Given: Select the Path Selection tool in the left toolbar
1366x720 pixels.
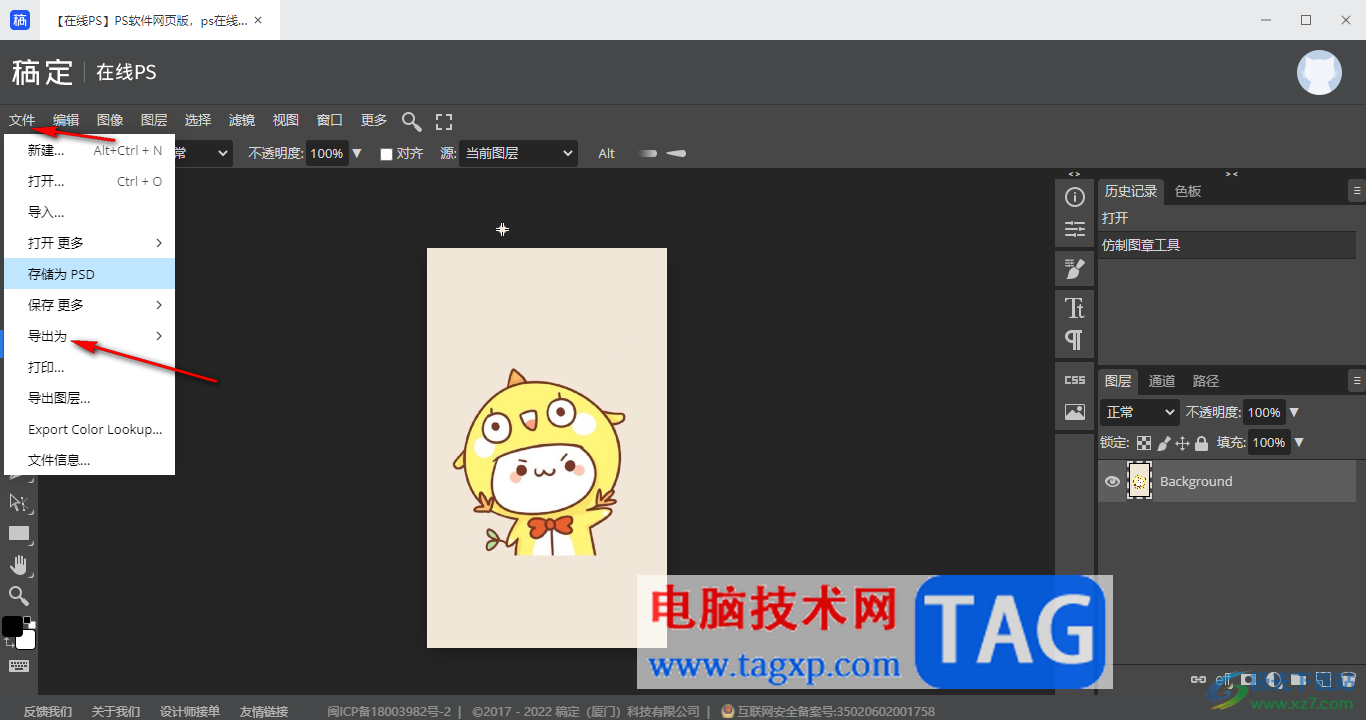Looking at the screenshot, I should pyautogui.click(x=18, y=502).
